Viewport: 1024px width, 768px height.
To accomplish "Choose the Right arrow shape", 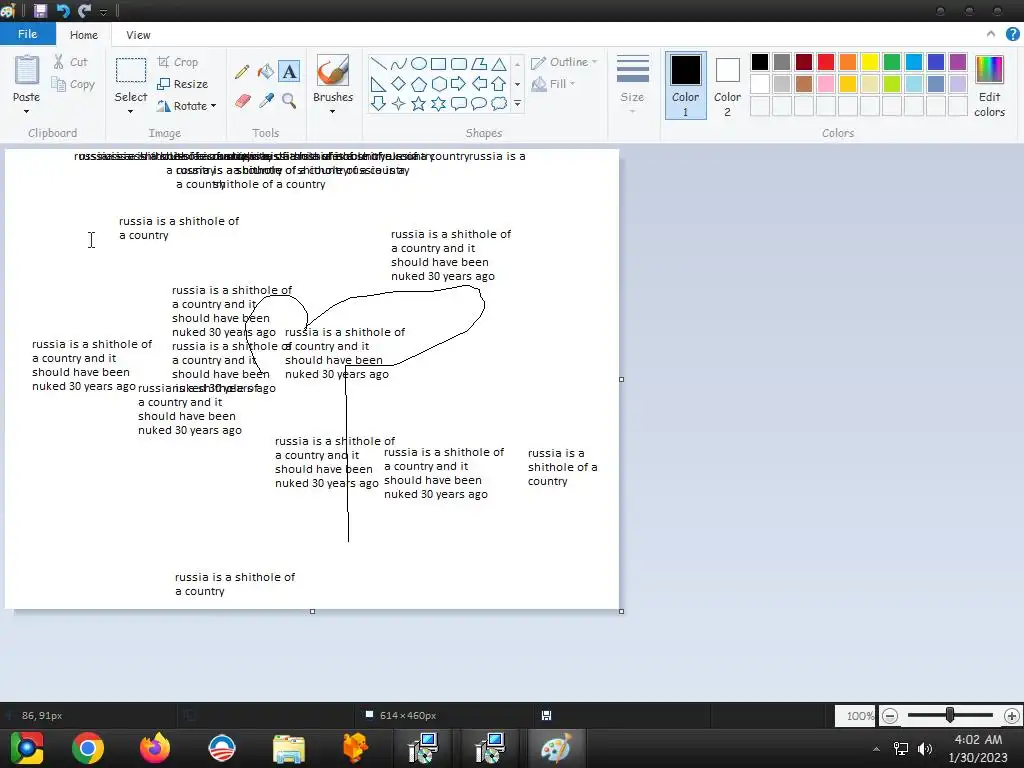I will click(x=459, y=84).
